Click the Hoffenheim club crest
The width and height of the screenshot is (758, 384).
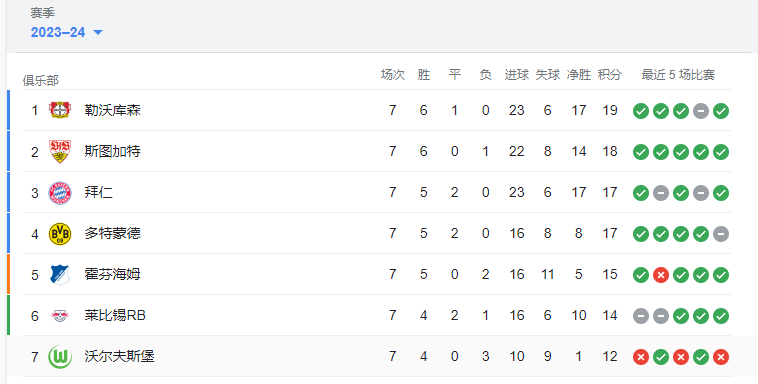point(60,275)
